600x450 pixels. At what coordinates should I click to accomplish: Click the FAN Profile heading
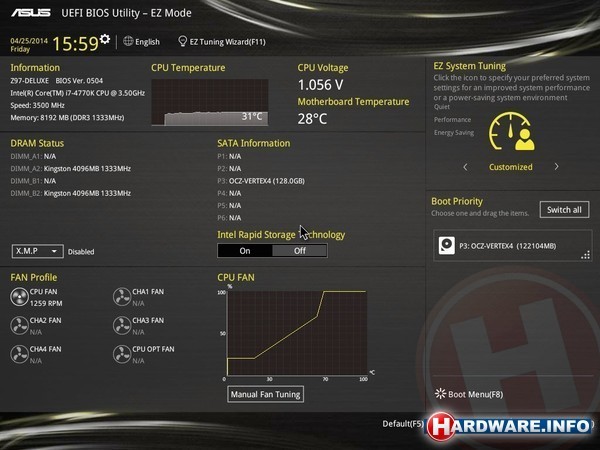pos(34,277)
